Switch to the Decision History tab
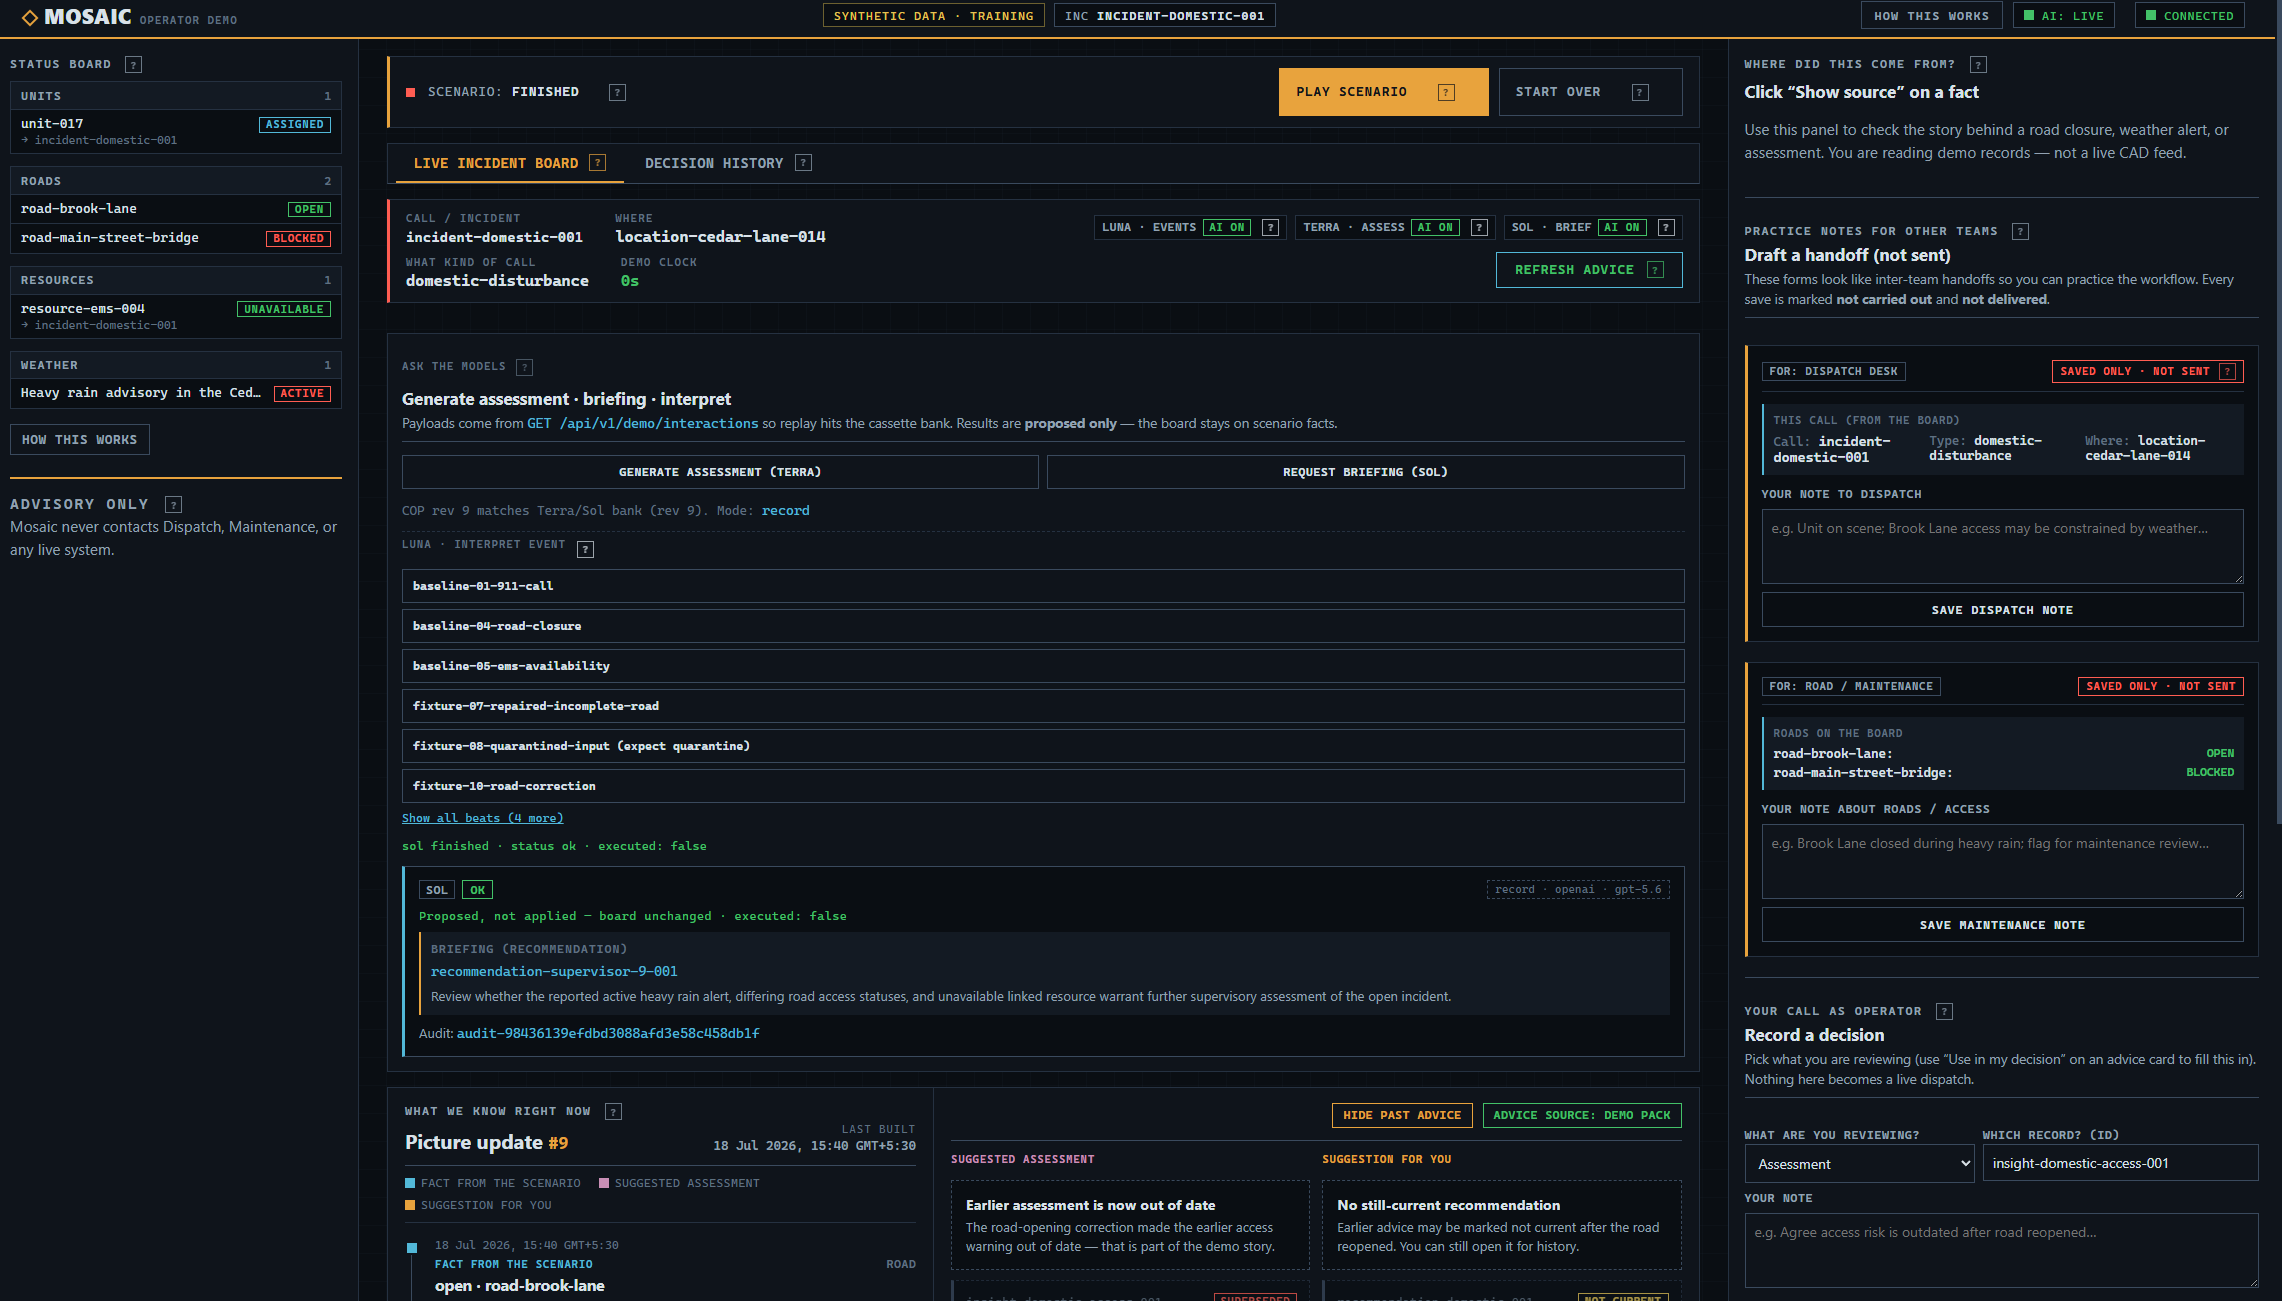Image resolution: width=2282 pixels, height=1301 pixels. 714,163
